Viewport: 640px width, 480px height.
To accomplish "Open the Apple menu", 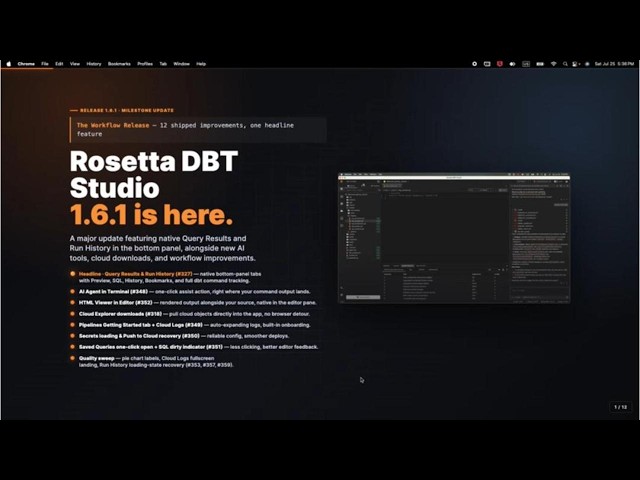I will [9, 64].
